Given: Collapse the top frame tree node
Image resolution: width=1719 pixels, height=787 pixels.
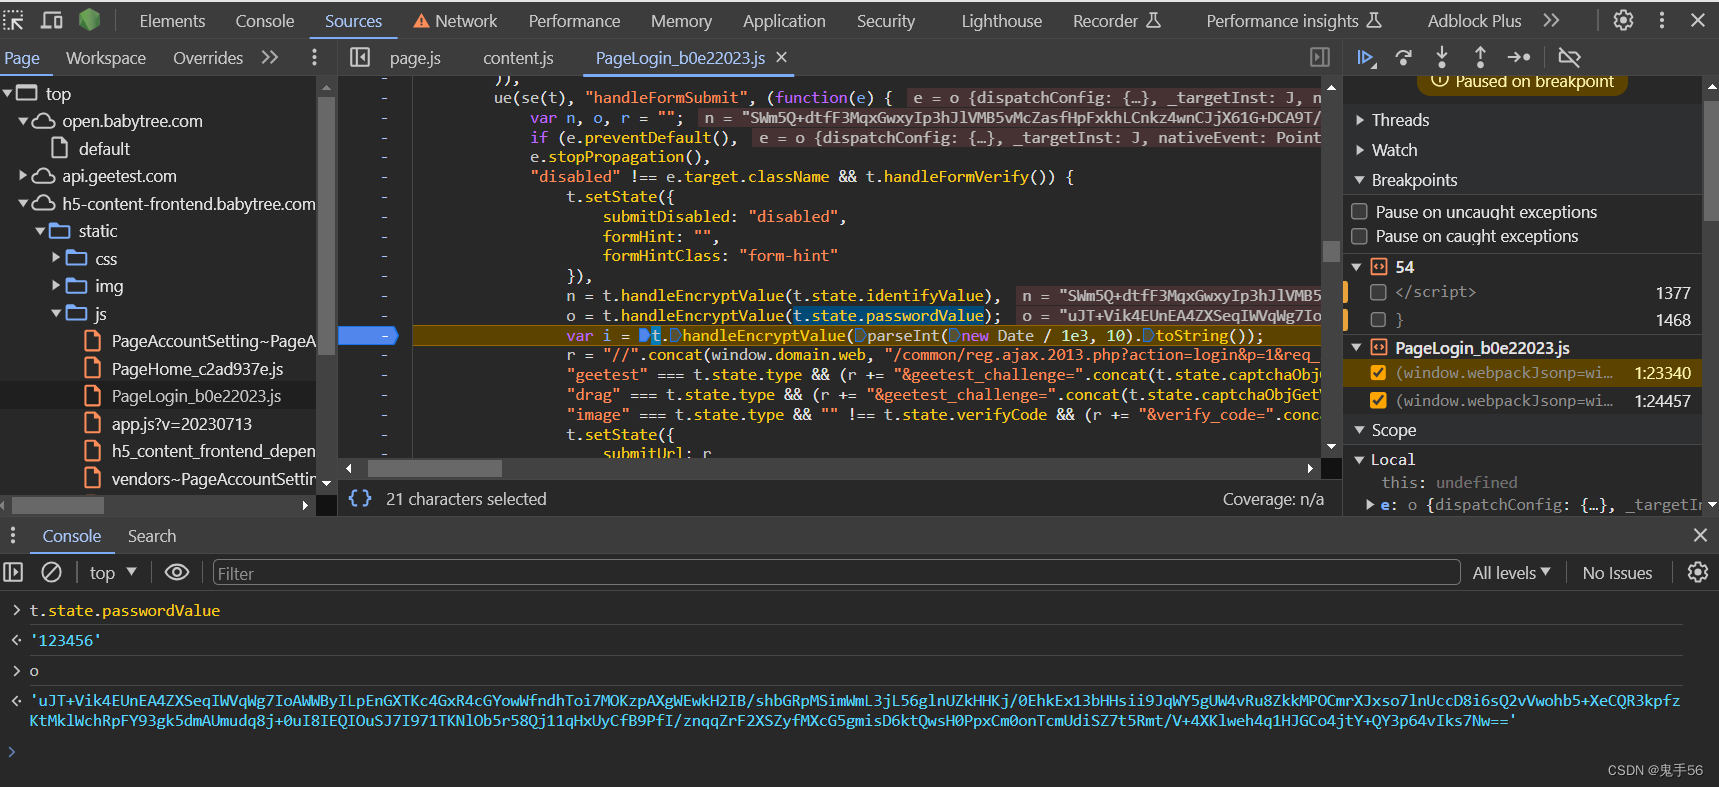Looking at the screenshot, I should pyautogui.click(x=8, y=93).
